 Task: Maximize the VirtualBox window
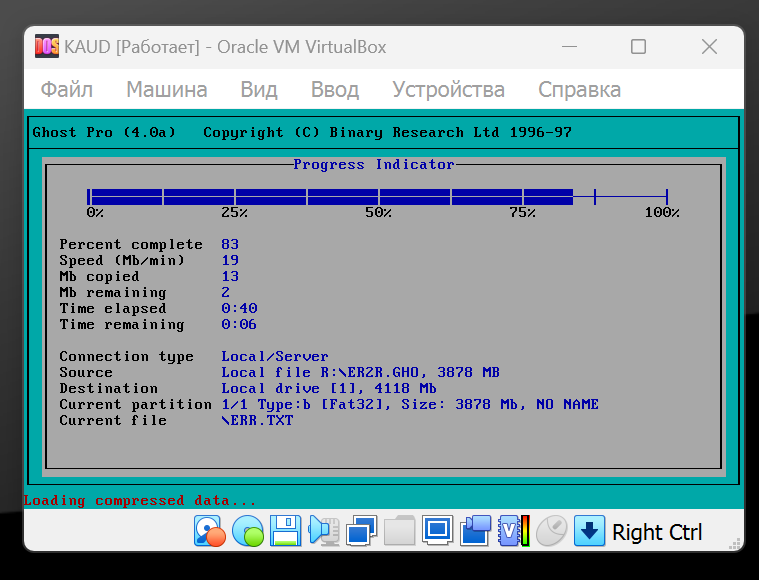pyautogui.click(x=638, y=47)
